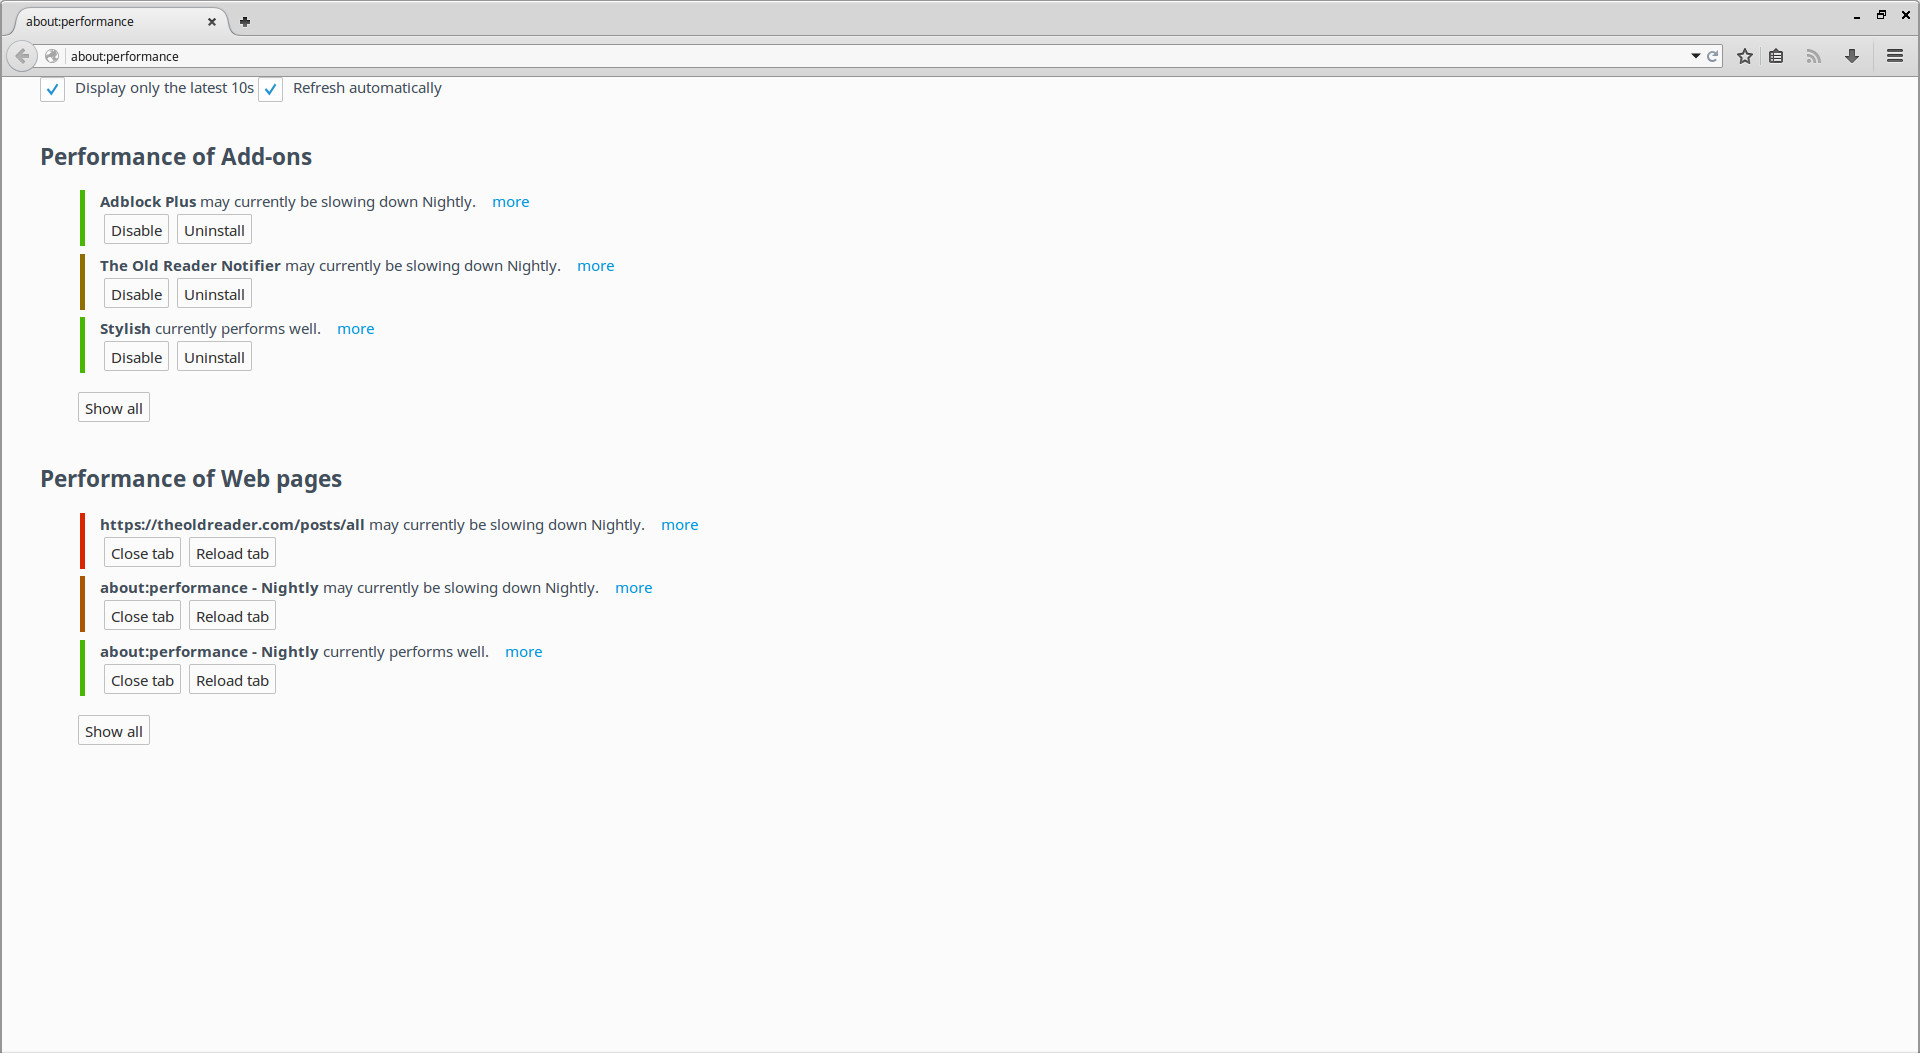Show more details for Adblock Plus
The width and height of the screenshot is (1920, 1053).
[x=511, y=202]
